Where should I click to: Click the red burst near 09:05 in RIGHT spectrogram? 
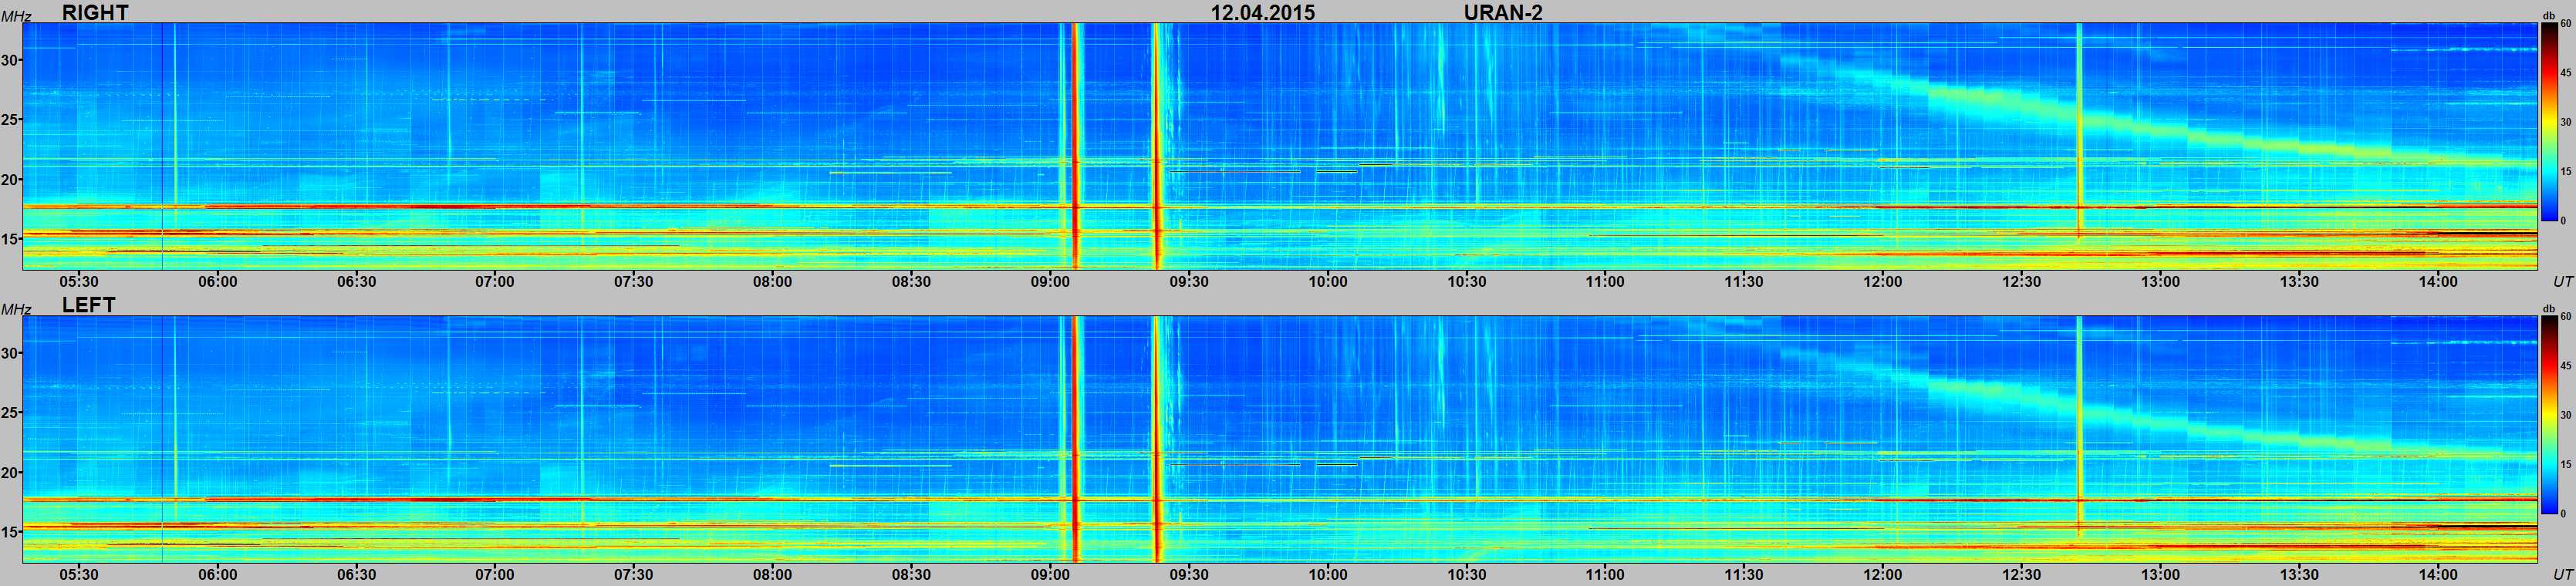pos(1075,146)
